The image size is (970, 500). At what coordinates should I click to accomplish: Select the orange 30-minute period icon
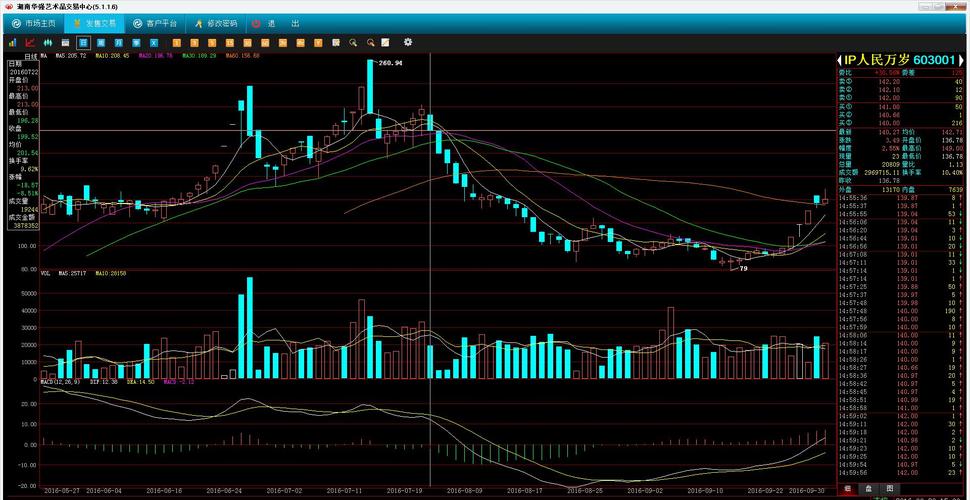coord(247,43)
